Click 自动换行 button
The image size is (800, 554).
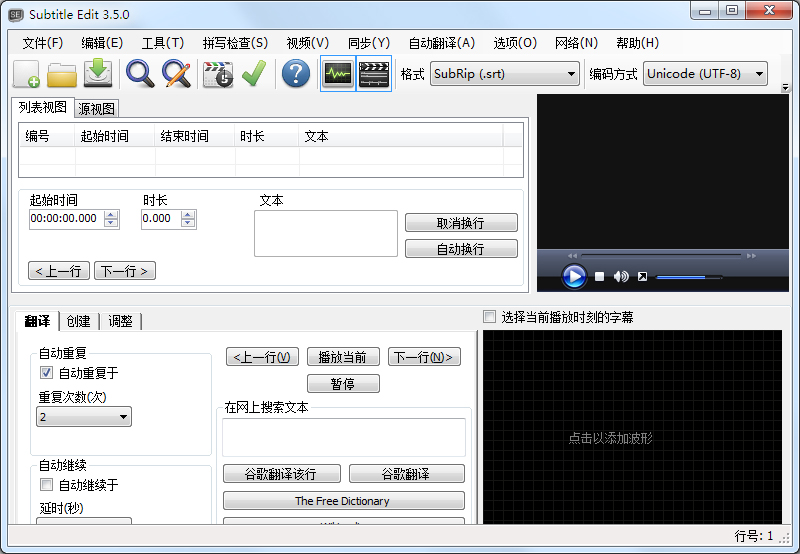point(461,249)
